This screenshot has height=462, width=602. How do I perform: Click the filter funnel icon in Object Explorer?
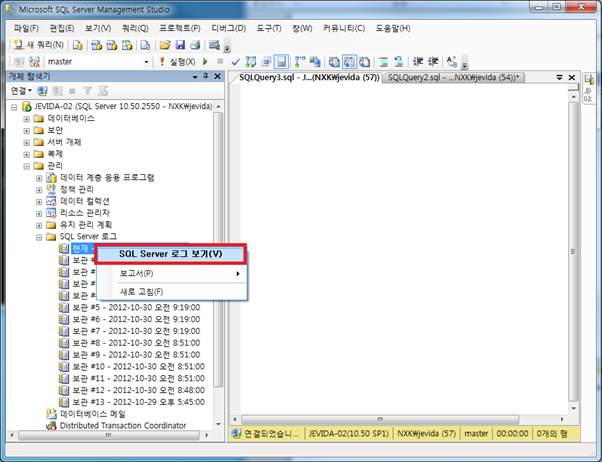88,91
